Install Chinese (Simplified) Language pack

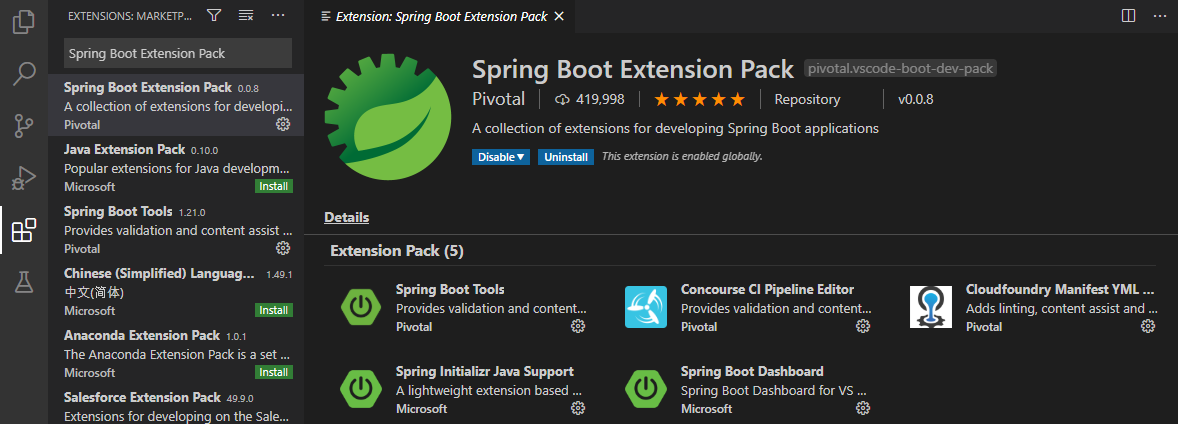[x=273, y=310]
